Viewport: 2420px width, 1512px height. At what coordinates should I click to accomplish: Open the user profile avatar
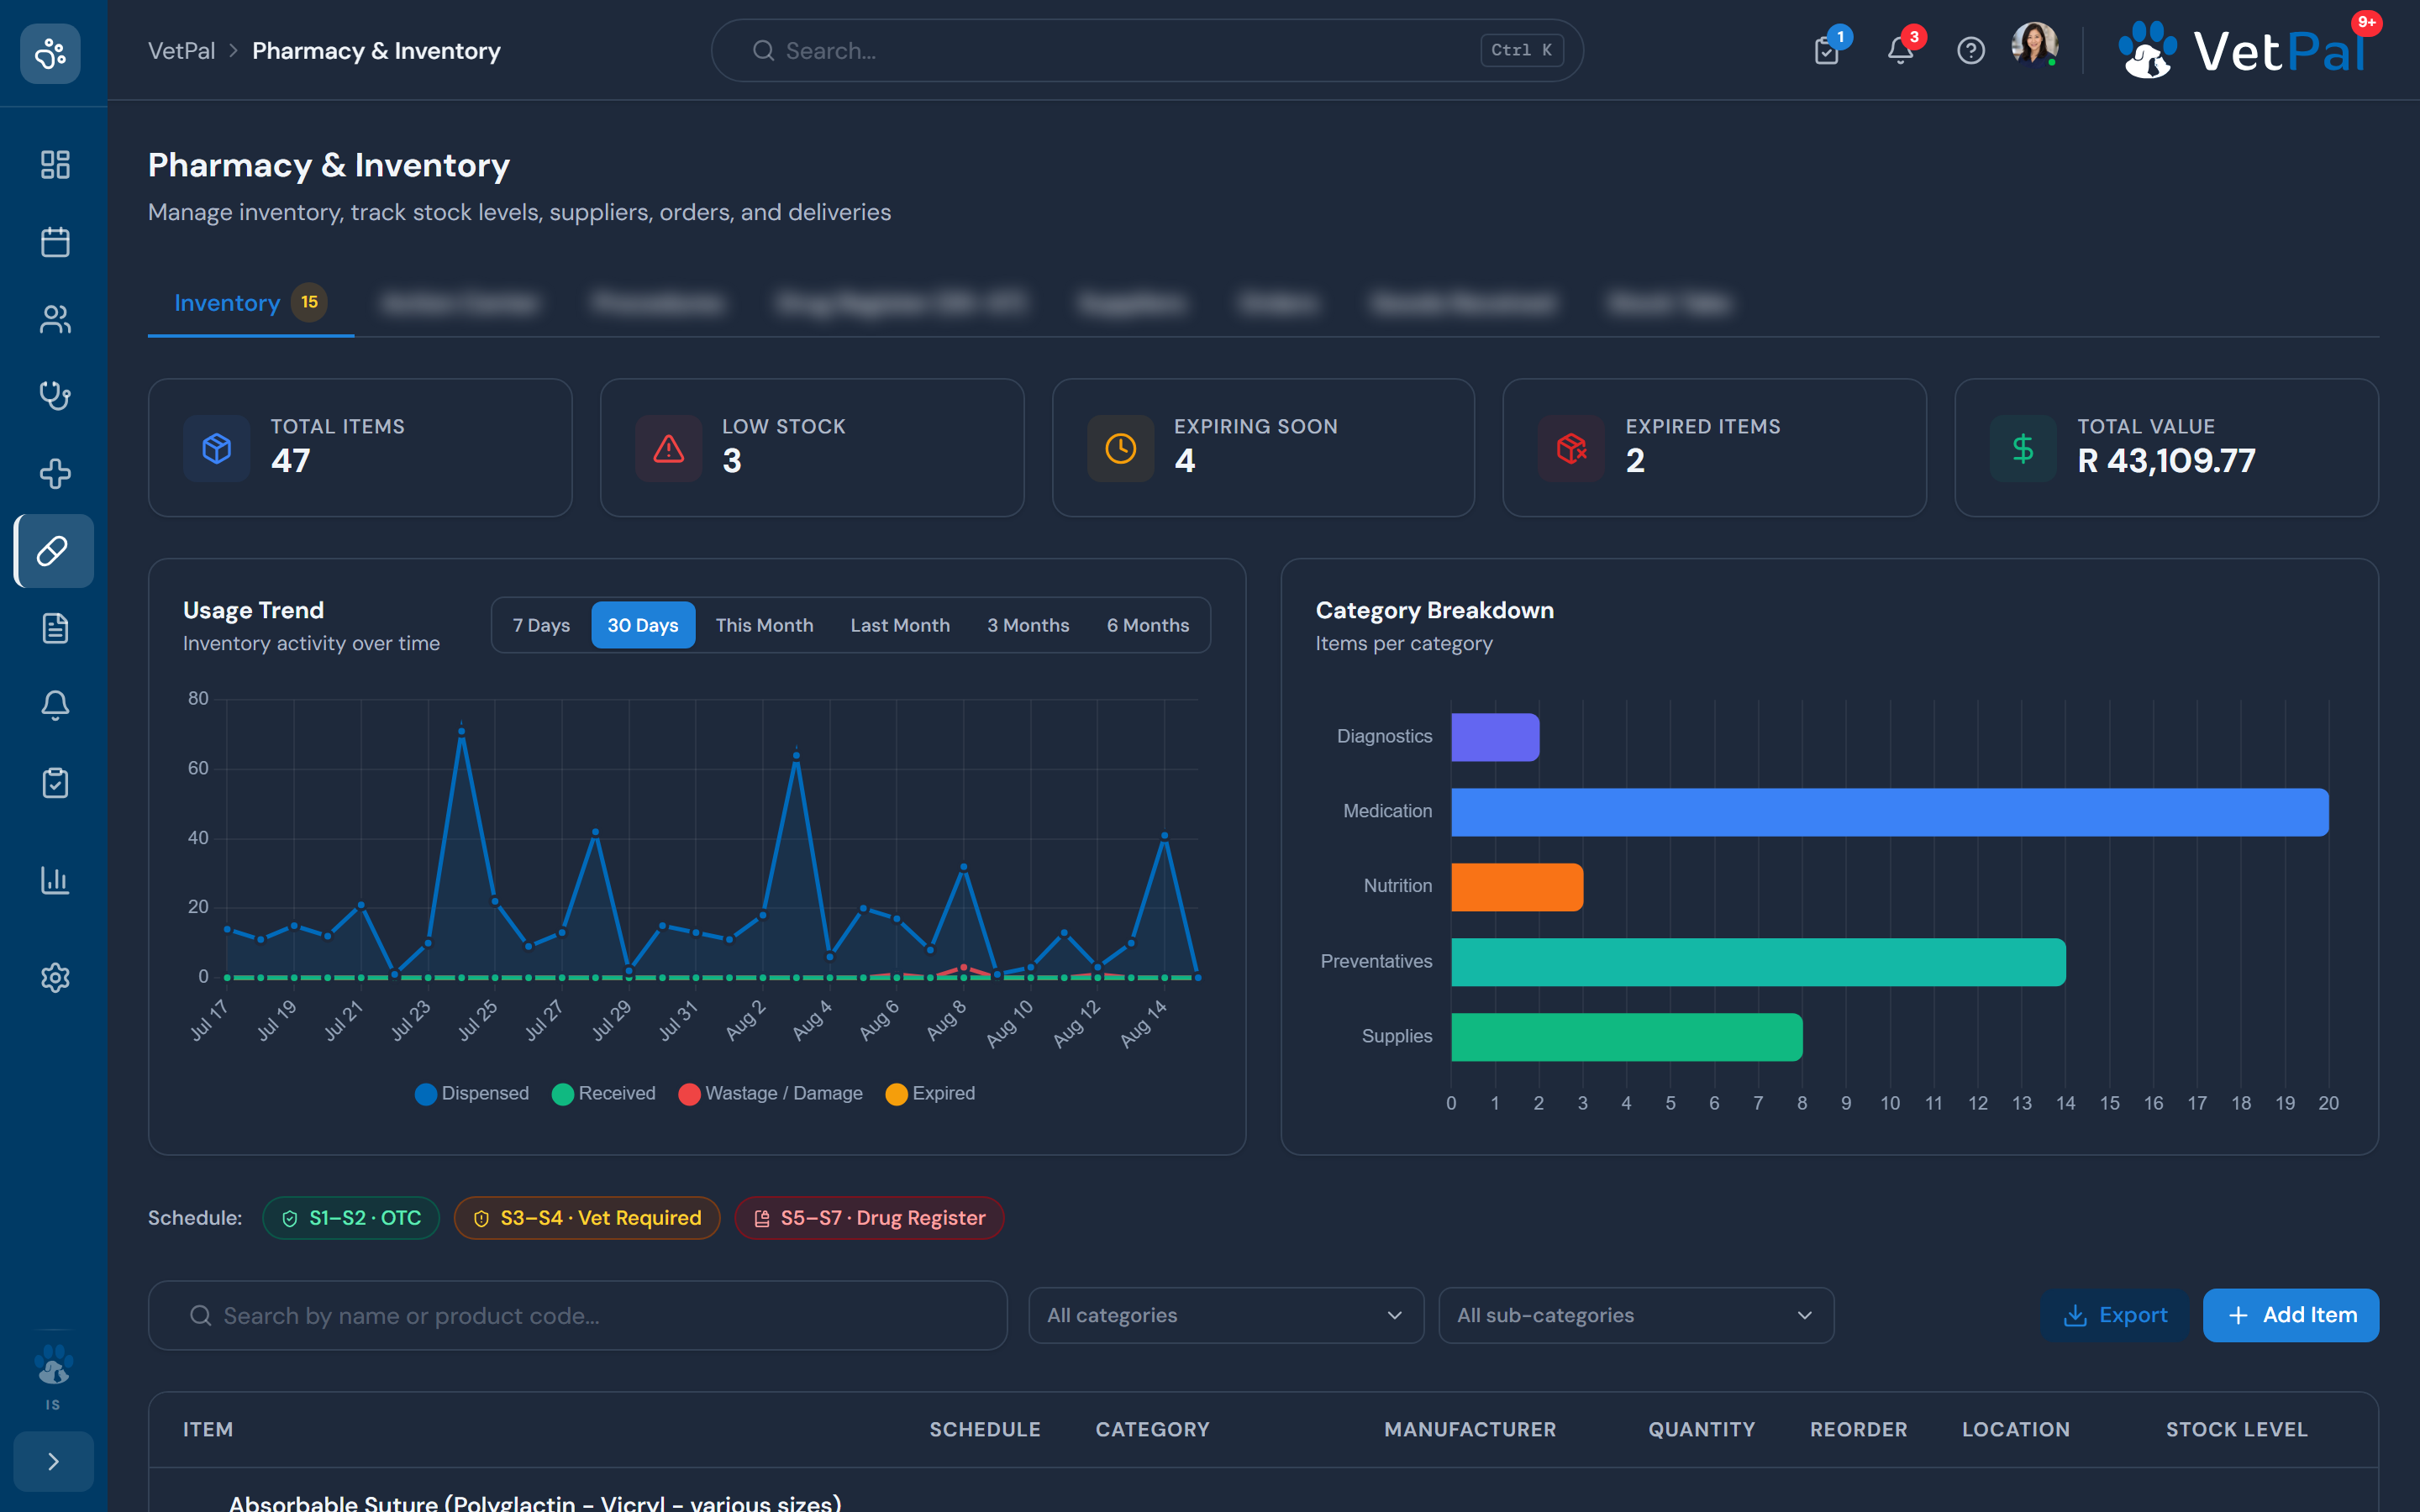[x=2034, y=45]
